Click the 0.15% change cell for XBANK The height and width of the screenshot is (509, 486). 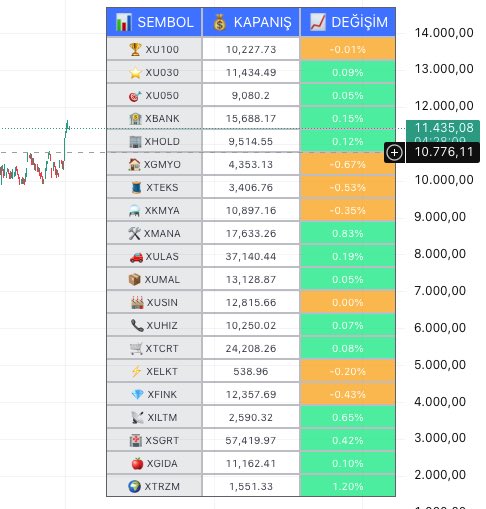click(348, 118)
